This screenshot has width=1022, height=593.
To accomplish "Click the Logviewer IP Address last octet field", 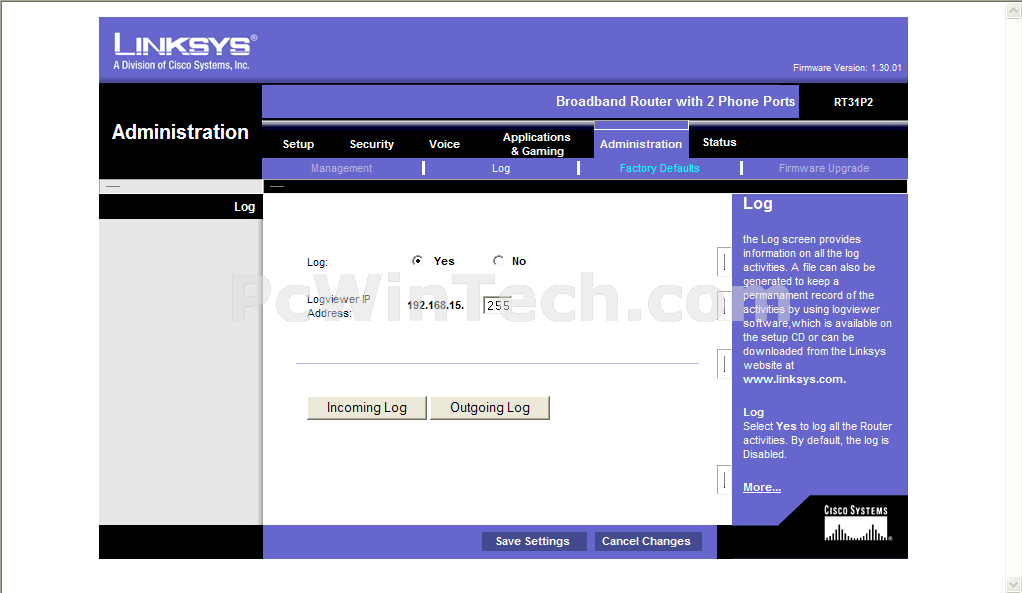I will pos(497,305).
